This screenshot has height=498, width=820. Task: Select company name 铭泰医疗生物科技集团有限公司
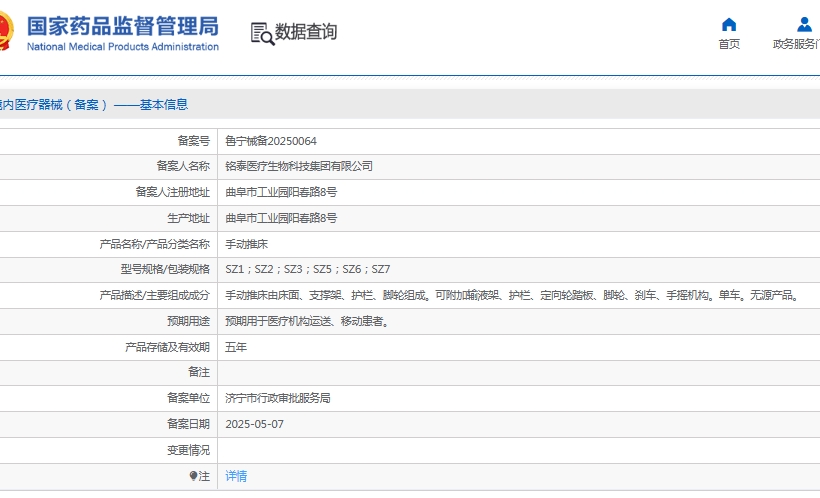click(x=299, y=166)
